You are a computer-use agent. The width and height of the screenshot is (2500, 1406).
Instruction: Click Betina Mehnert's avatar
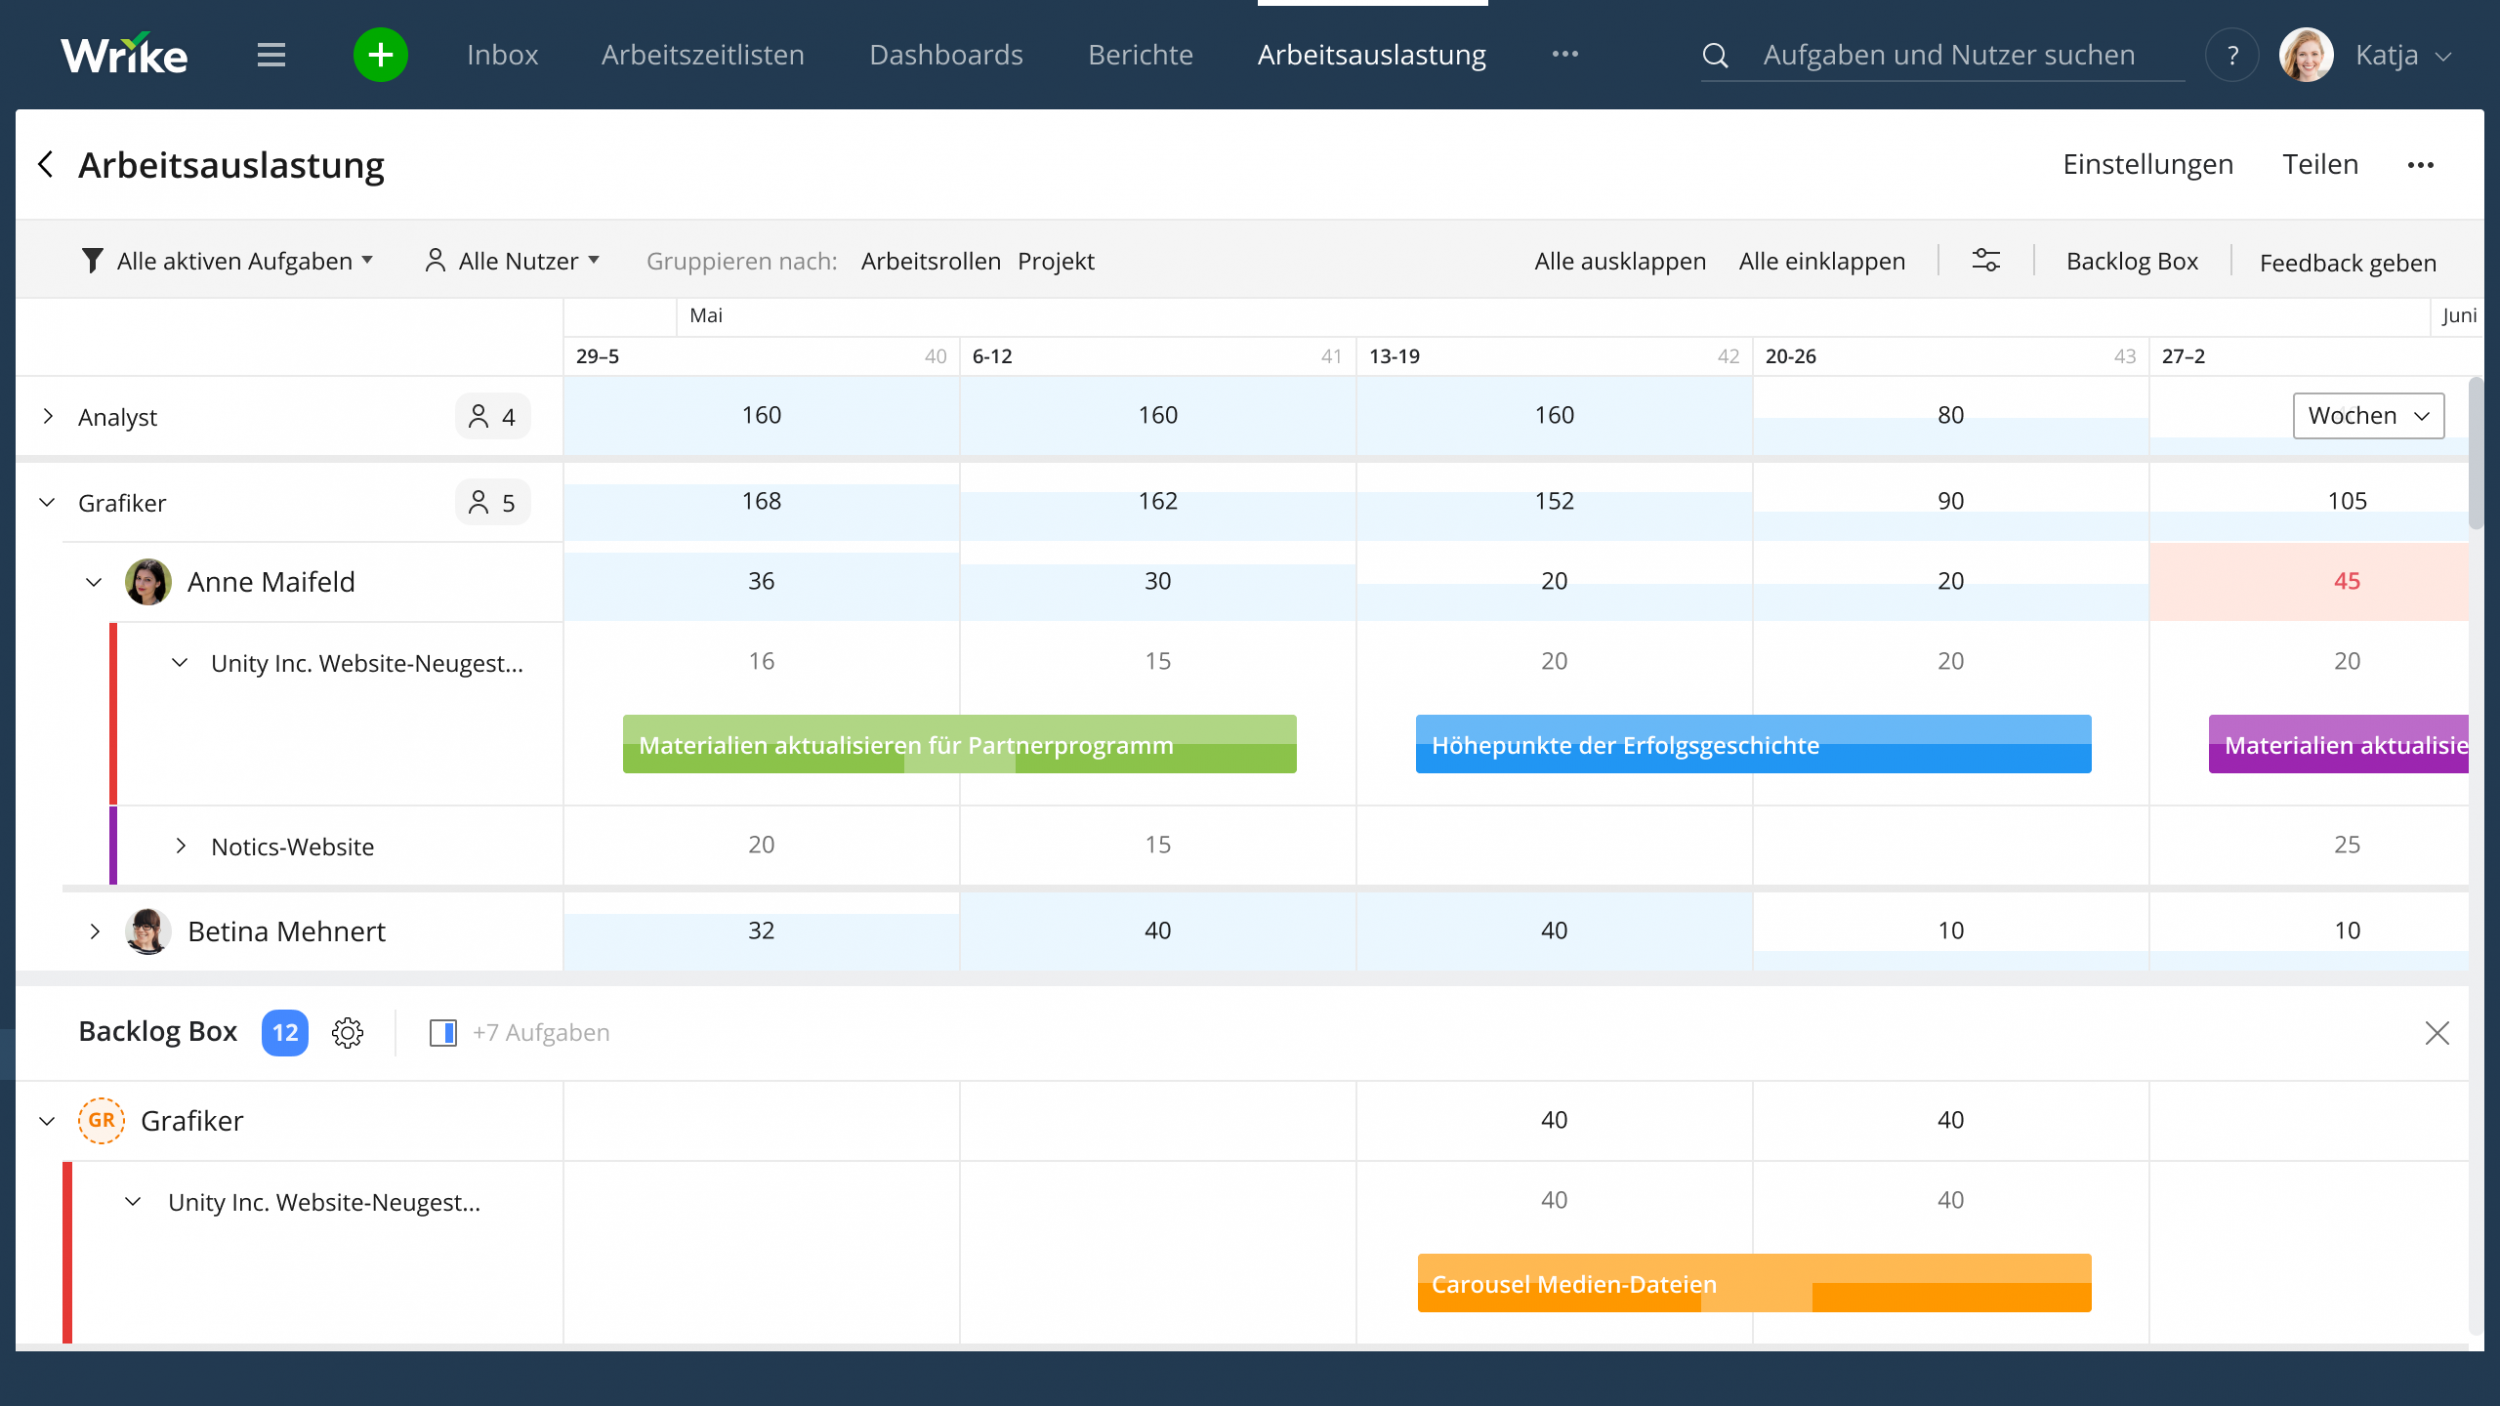click(147, 931)
